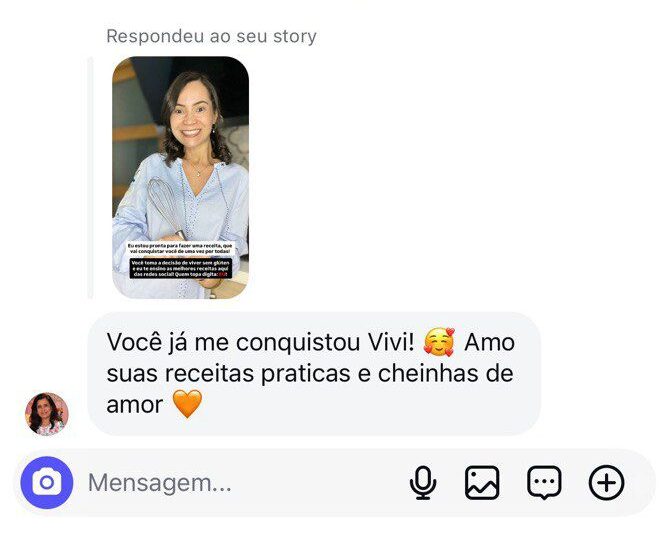Click the smiling woman's face in the story
This screenshot has width=668, height=540.
(192, 113)
